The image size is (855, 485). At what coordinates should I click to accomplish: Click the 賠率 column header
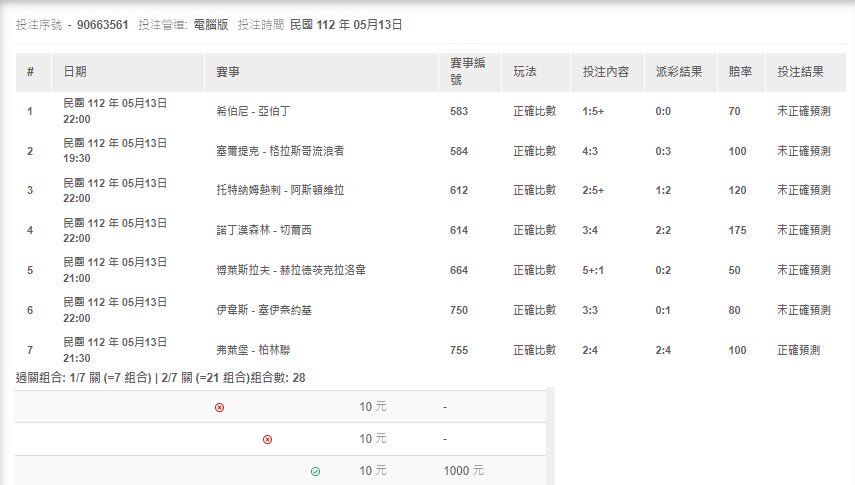coord(740,72)
